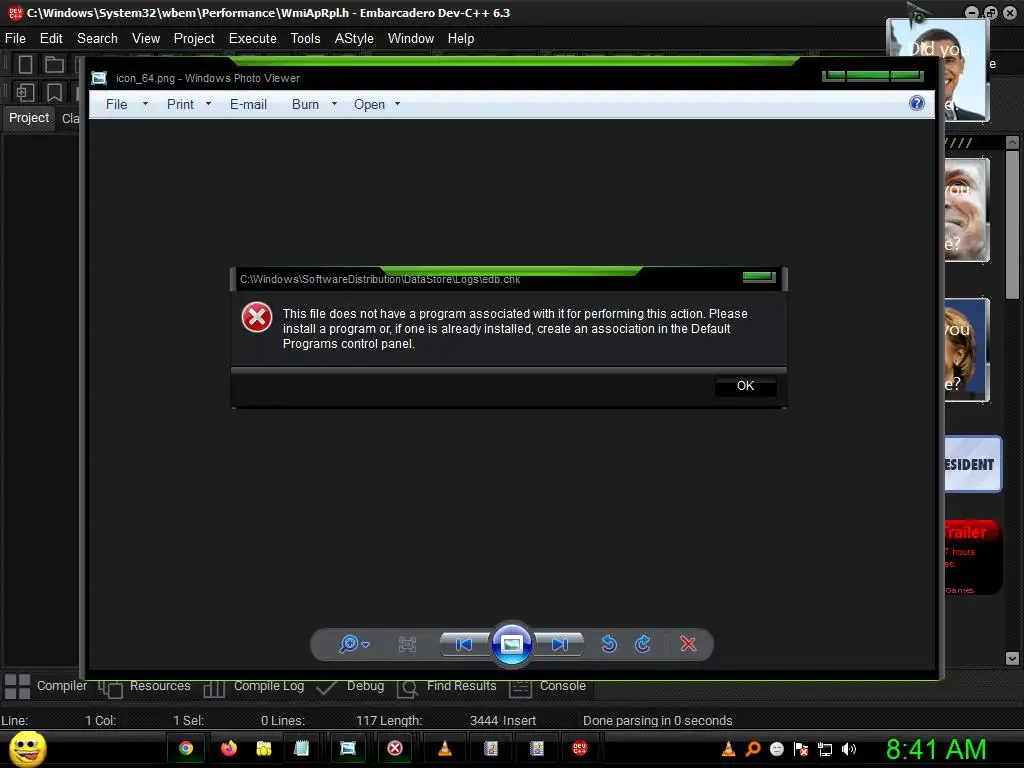Open the Edit menu in Dev-C++

coord(51,39)
